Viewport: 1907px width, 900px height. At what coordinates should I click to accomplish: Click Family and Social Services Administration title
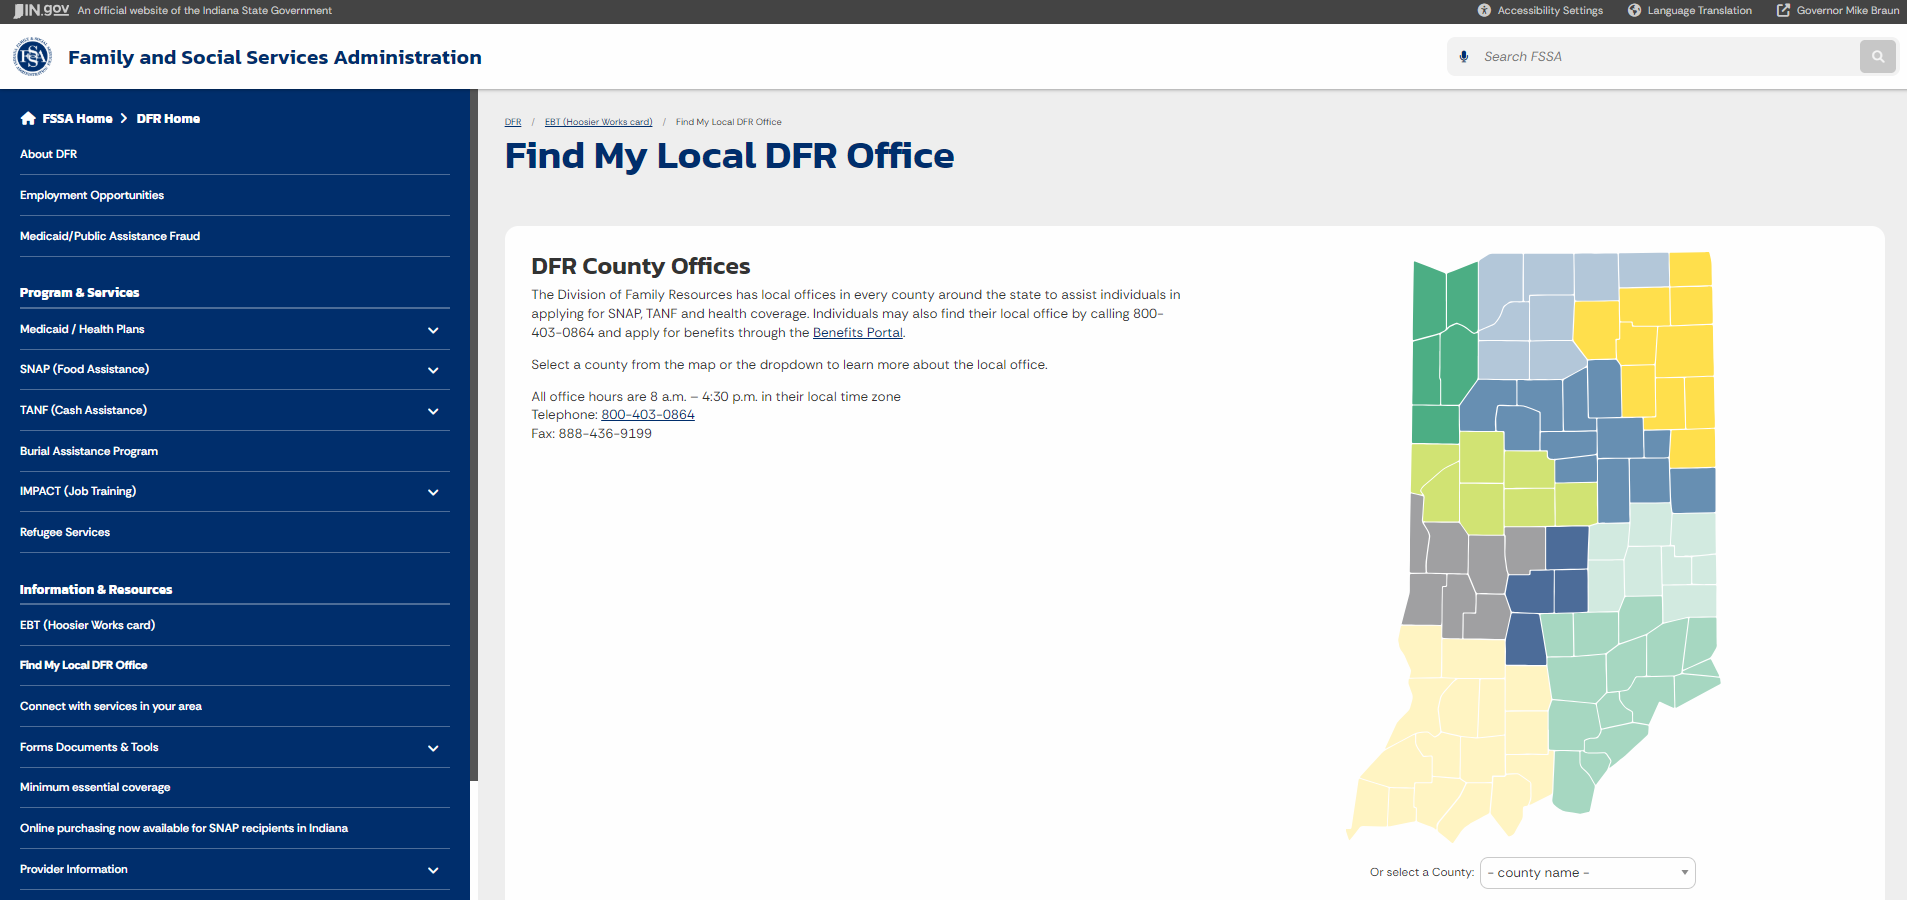pyautogui.click(x=275, y=57)
